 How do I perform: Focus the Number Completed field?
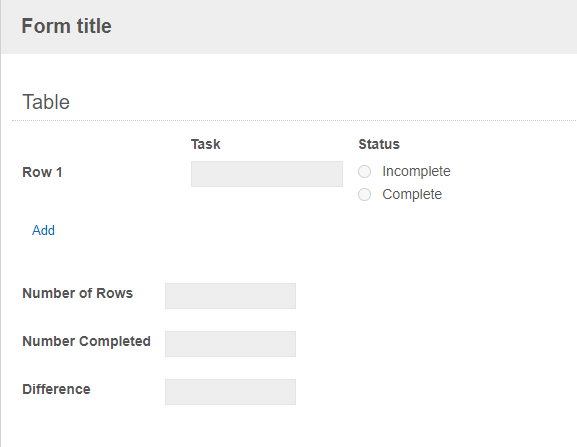[230, 344]
